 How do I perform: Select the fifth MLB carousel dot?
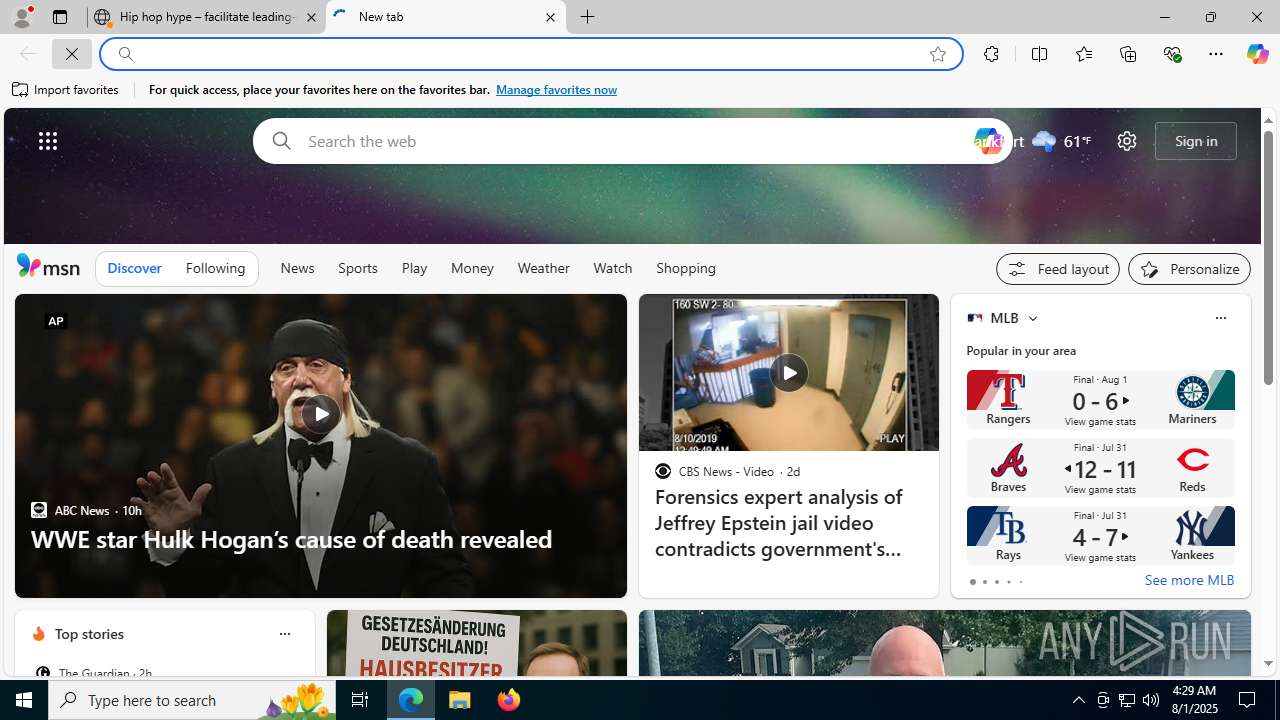pyautogui.click(x=1020, y=582)
